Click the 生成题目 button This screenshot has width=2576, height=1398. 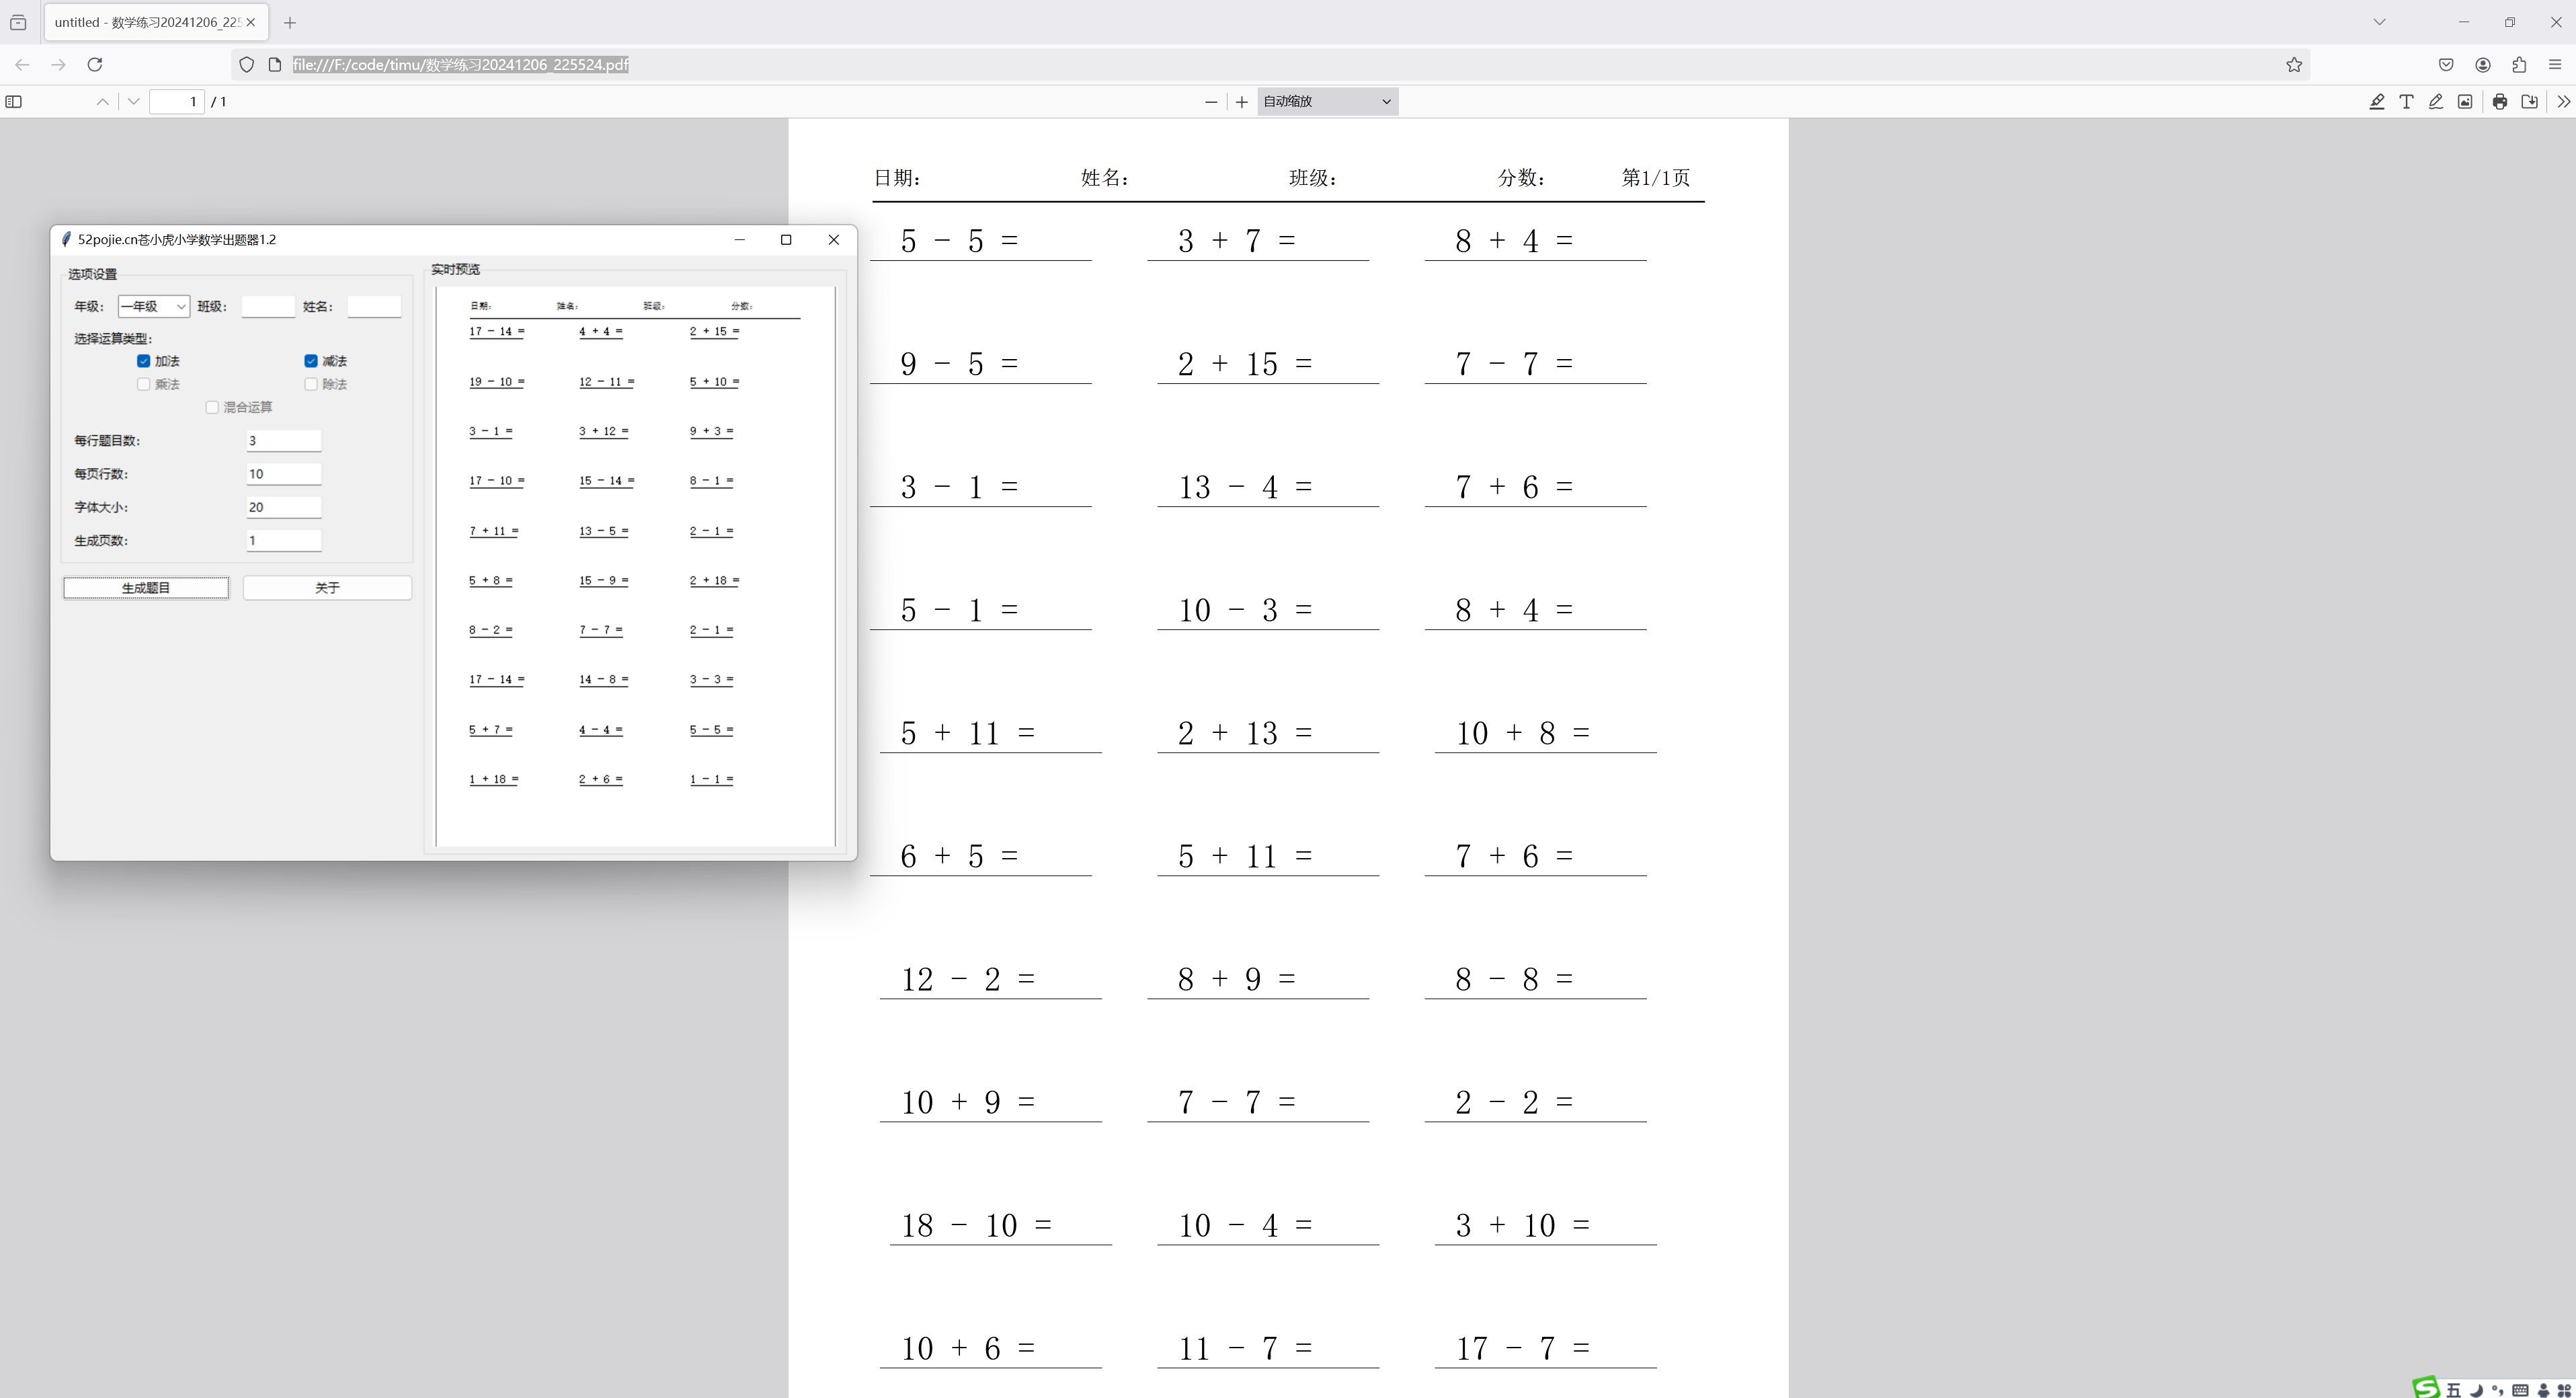tap(146, 588)
